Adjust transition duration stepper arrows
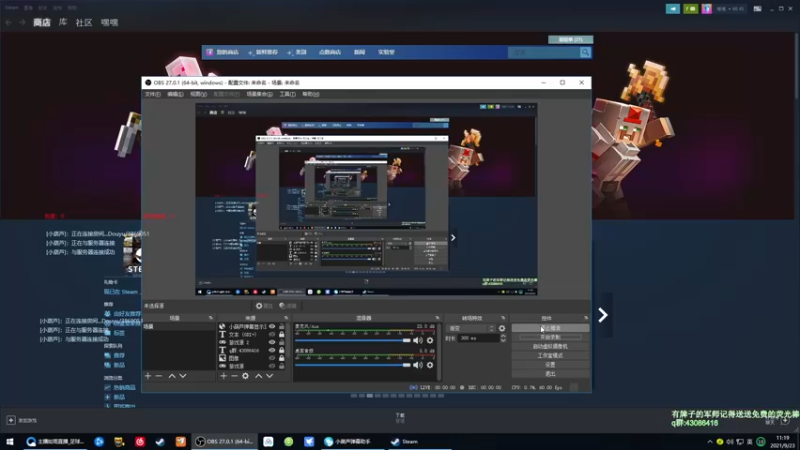 coord(503,338)
